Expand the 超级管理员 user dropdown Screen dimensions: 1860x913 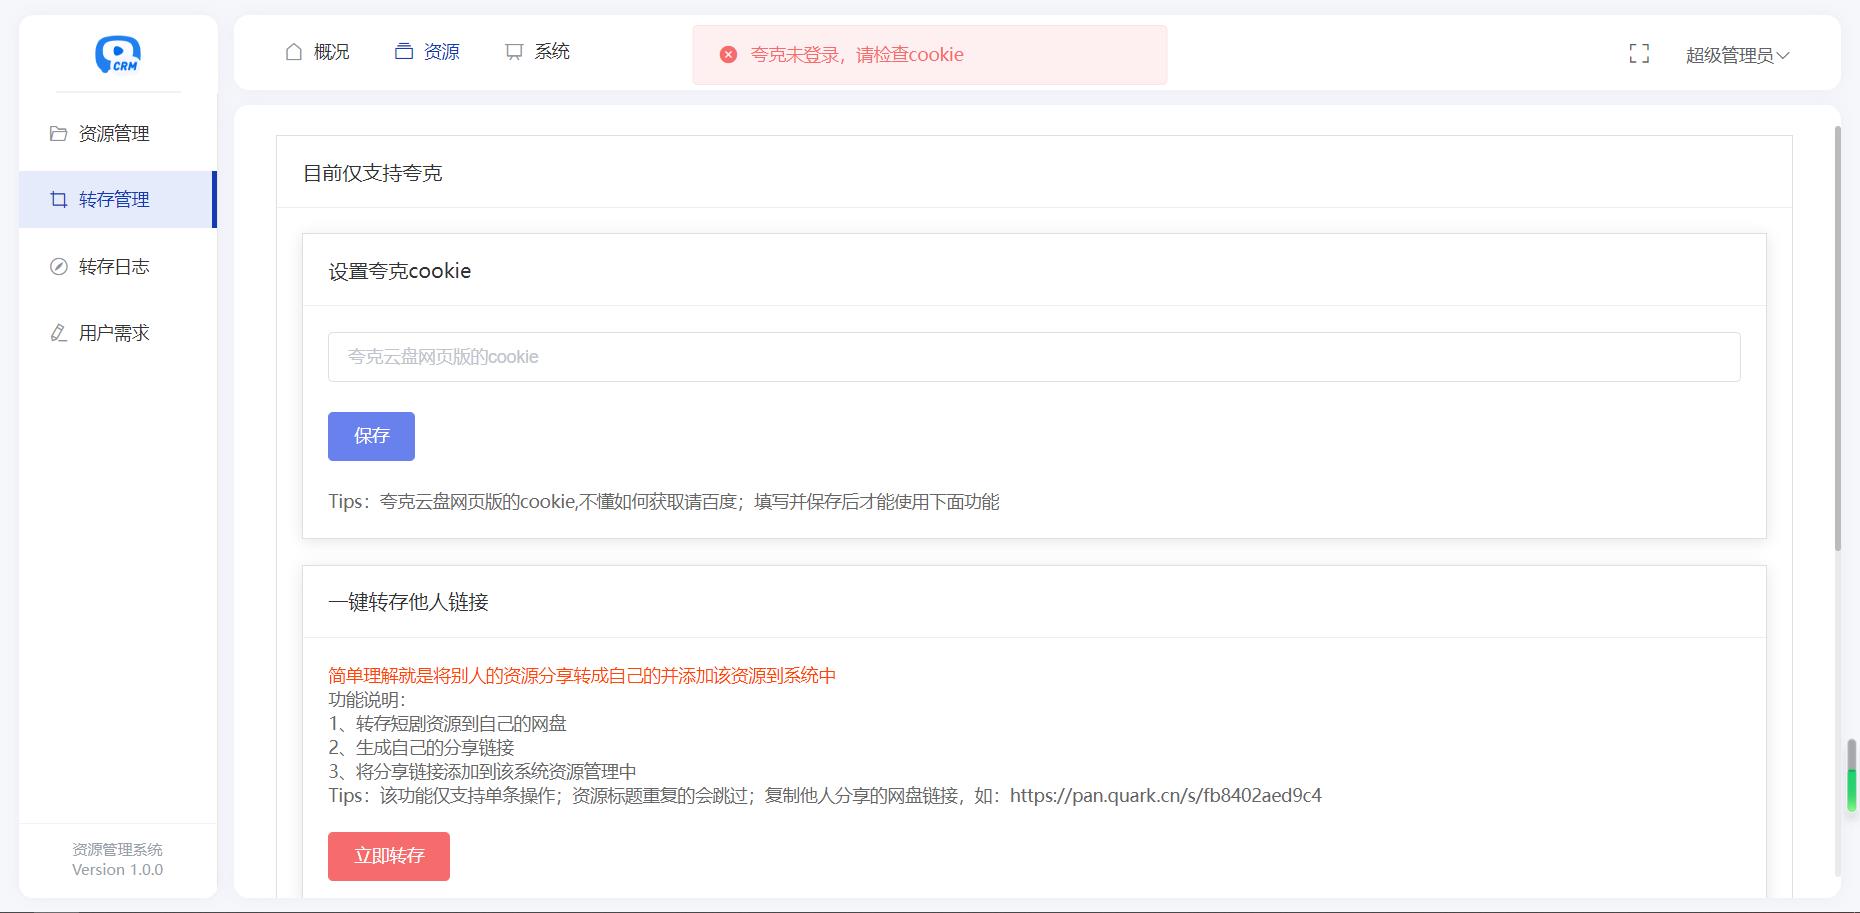[x=1737, y=56]
